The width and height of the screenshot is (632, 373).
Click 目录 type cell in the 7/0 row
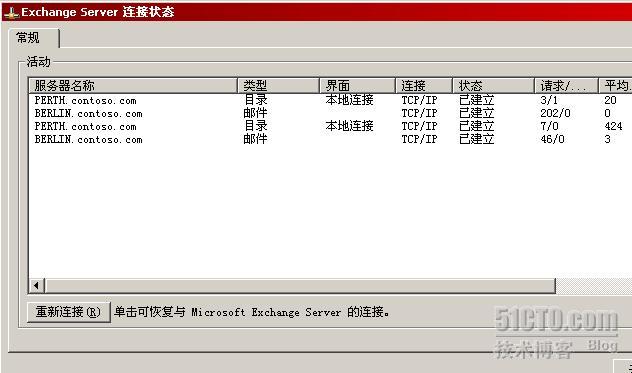click(256, 126)
